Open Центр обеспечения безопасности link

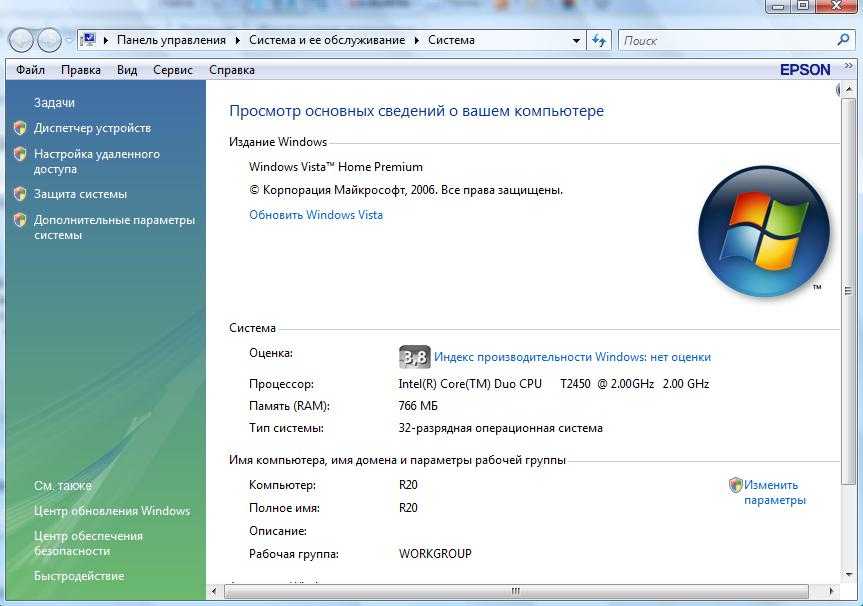click(88, 543)
